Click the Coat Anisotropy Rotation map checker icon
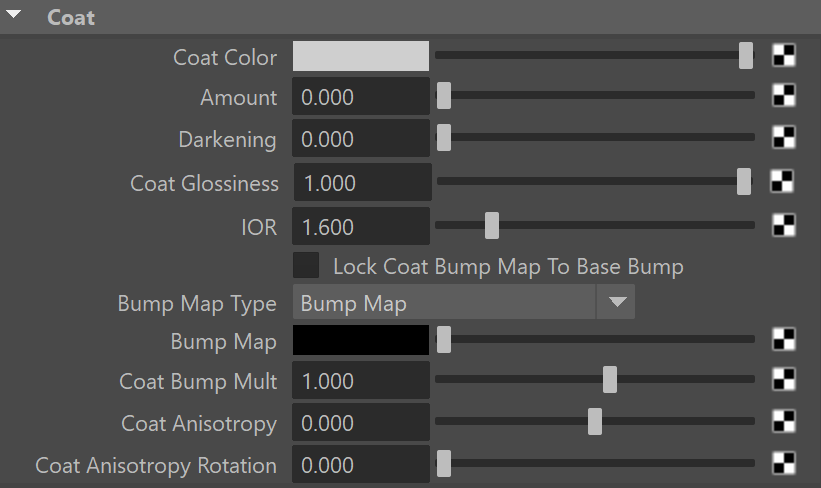 coord(784,464)
